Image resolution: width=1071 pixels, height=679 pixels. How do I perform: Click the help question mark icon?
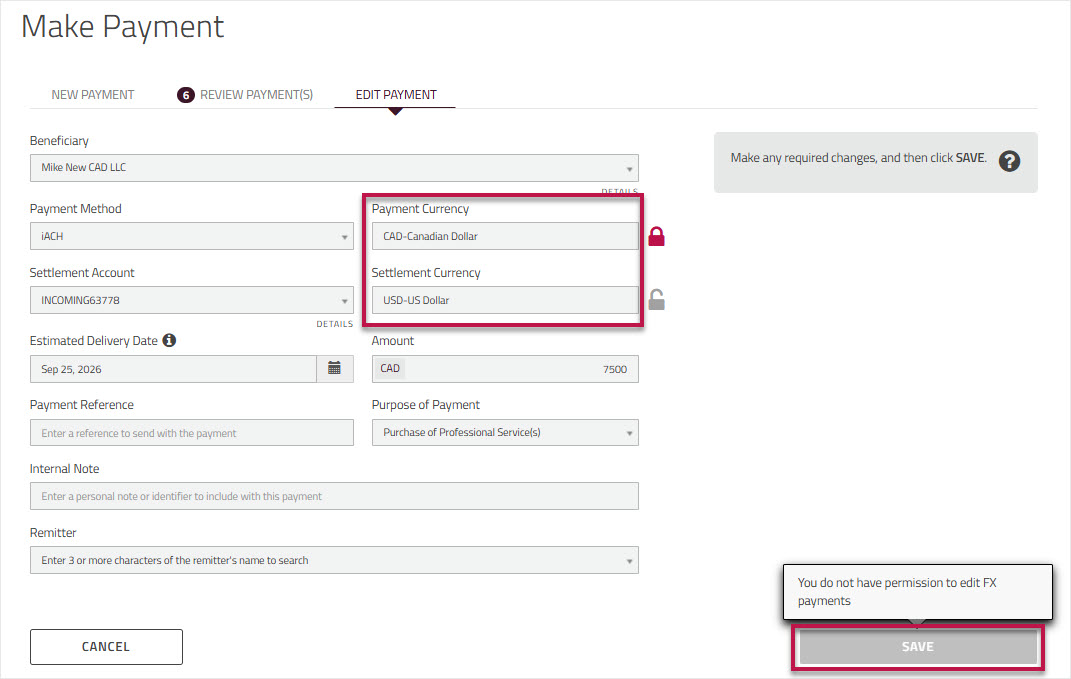pos(1010,161)
